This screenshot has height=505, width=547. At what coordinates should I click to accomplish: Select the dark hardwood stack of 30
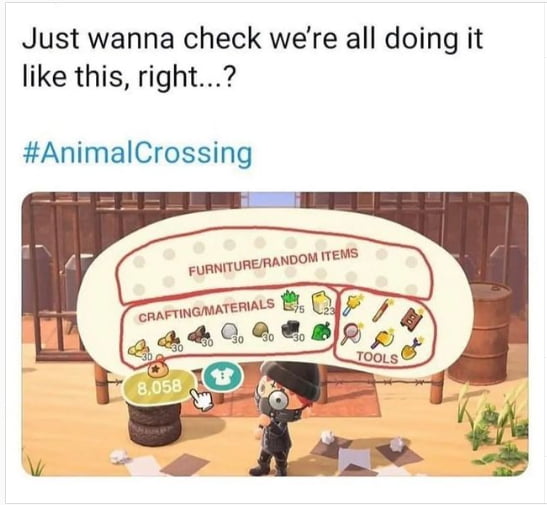[199, 335]
